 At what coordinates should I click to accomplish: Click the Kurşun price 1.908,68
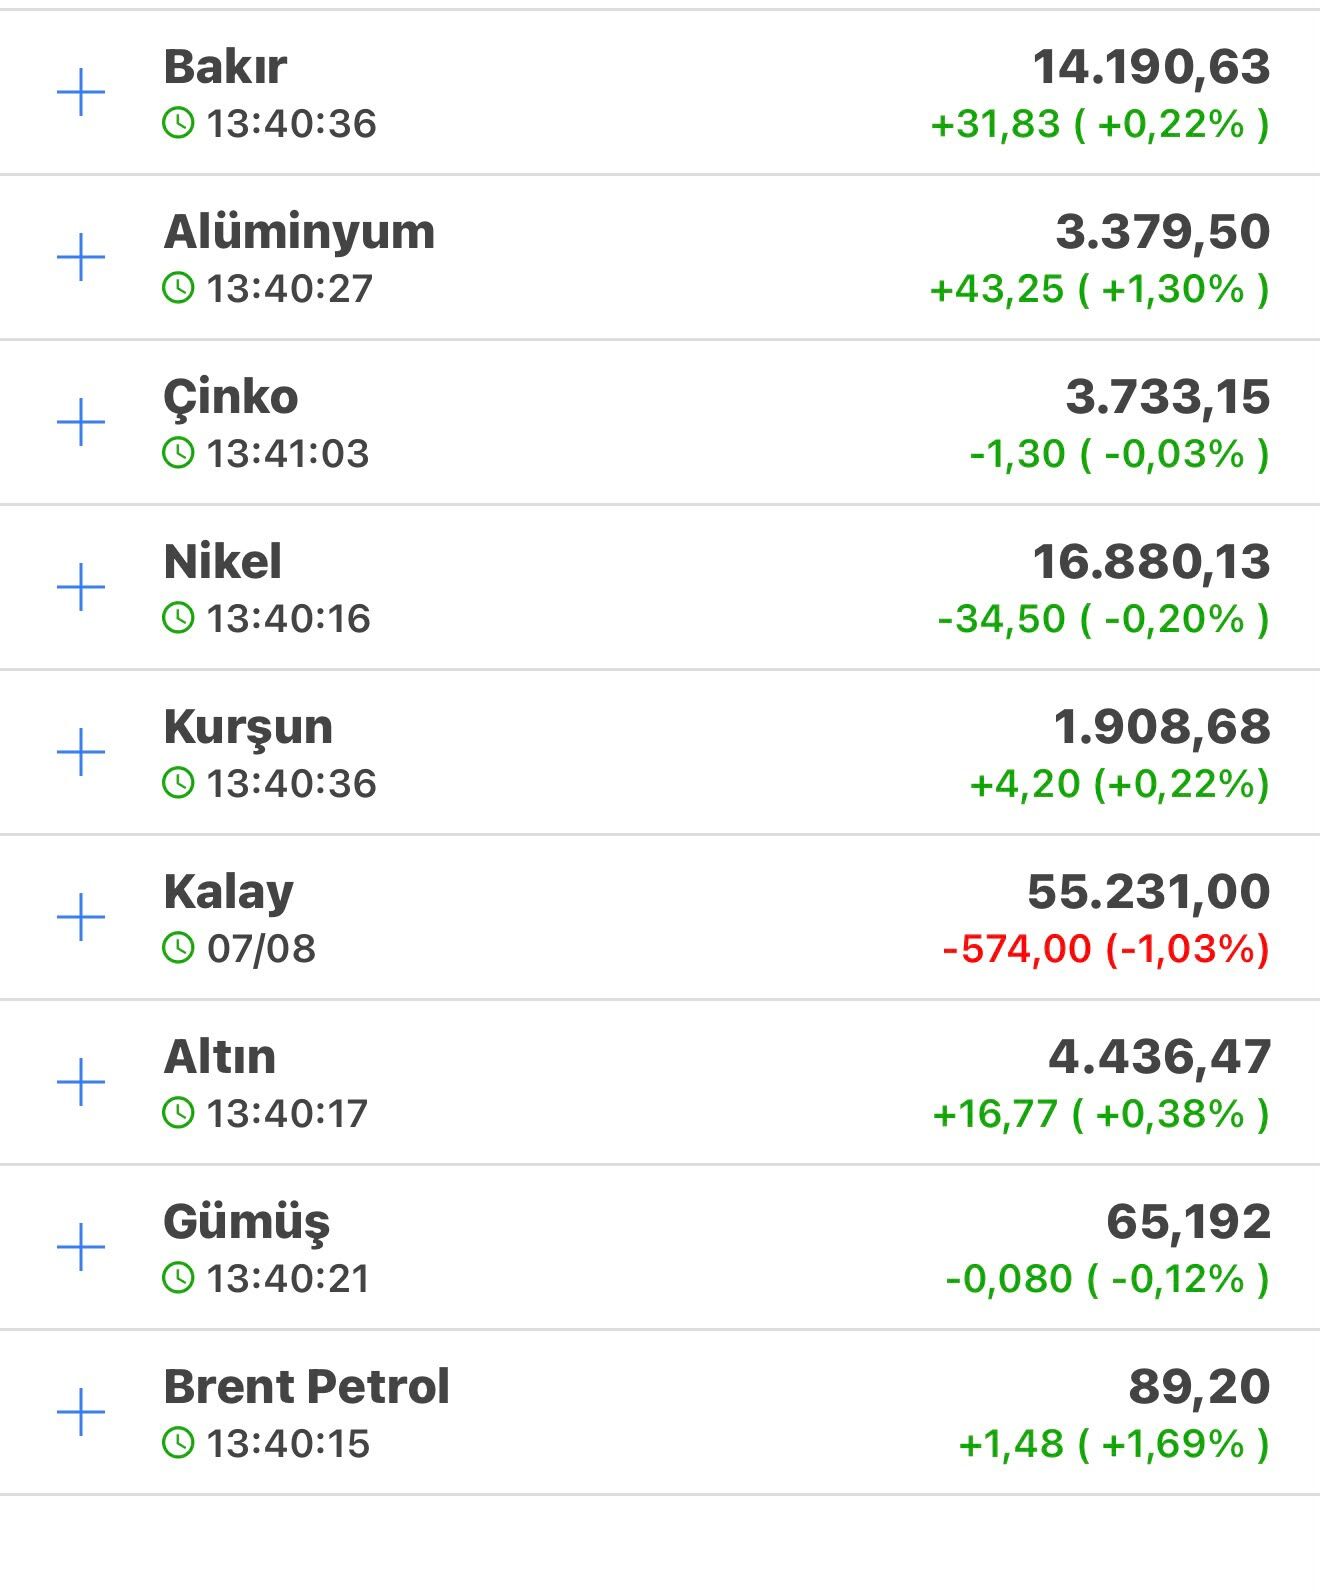point(1162,727)
